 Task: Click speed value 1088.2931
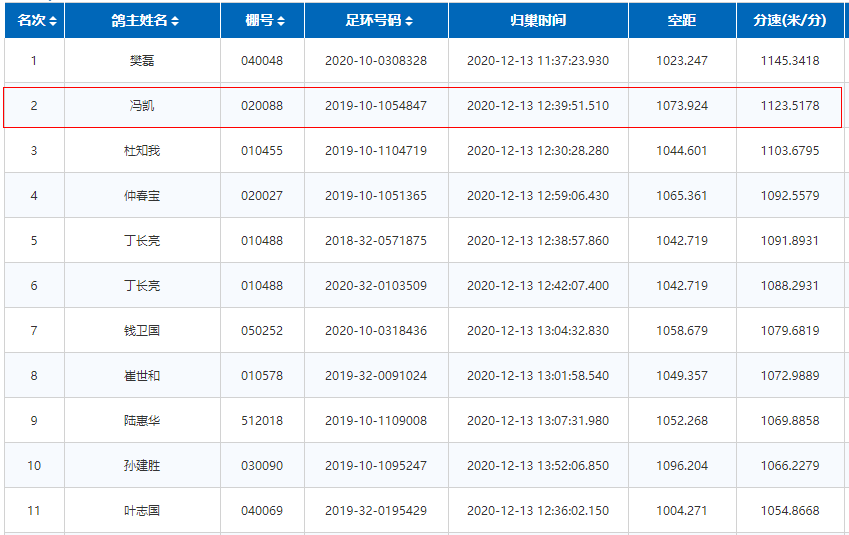tap(790, 285)
